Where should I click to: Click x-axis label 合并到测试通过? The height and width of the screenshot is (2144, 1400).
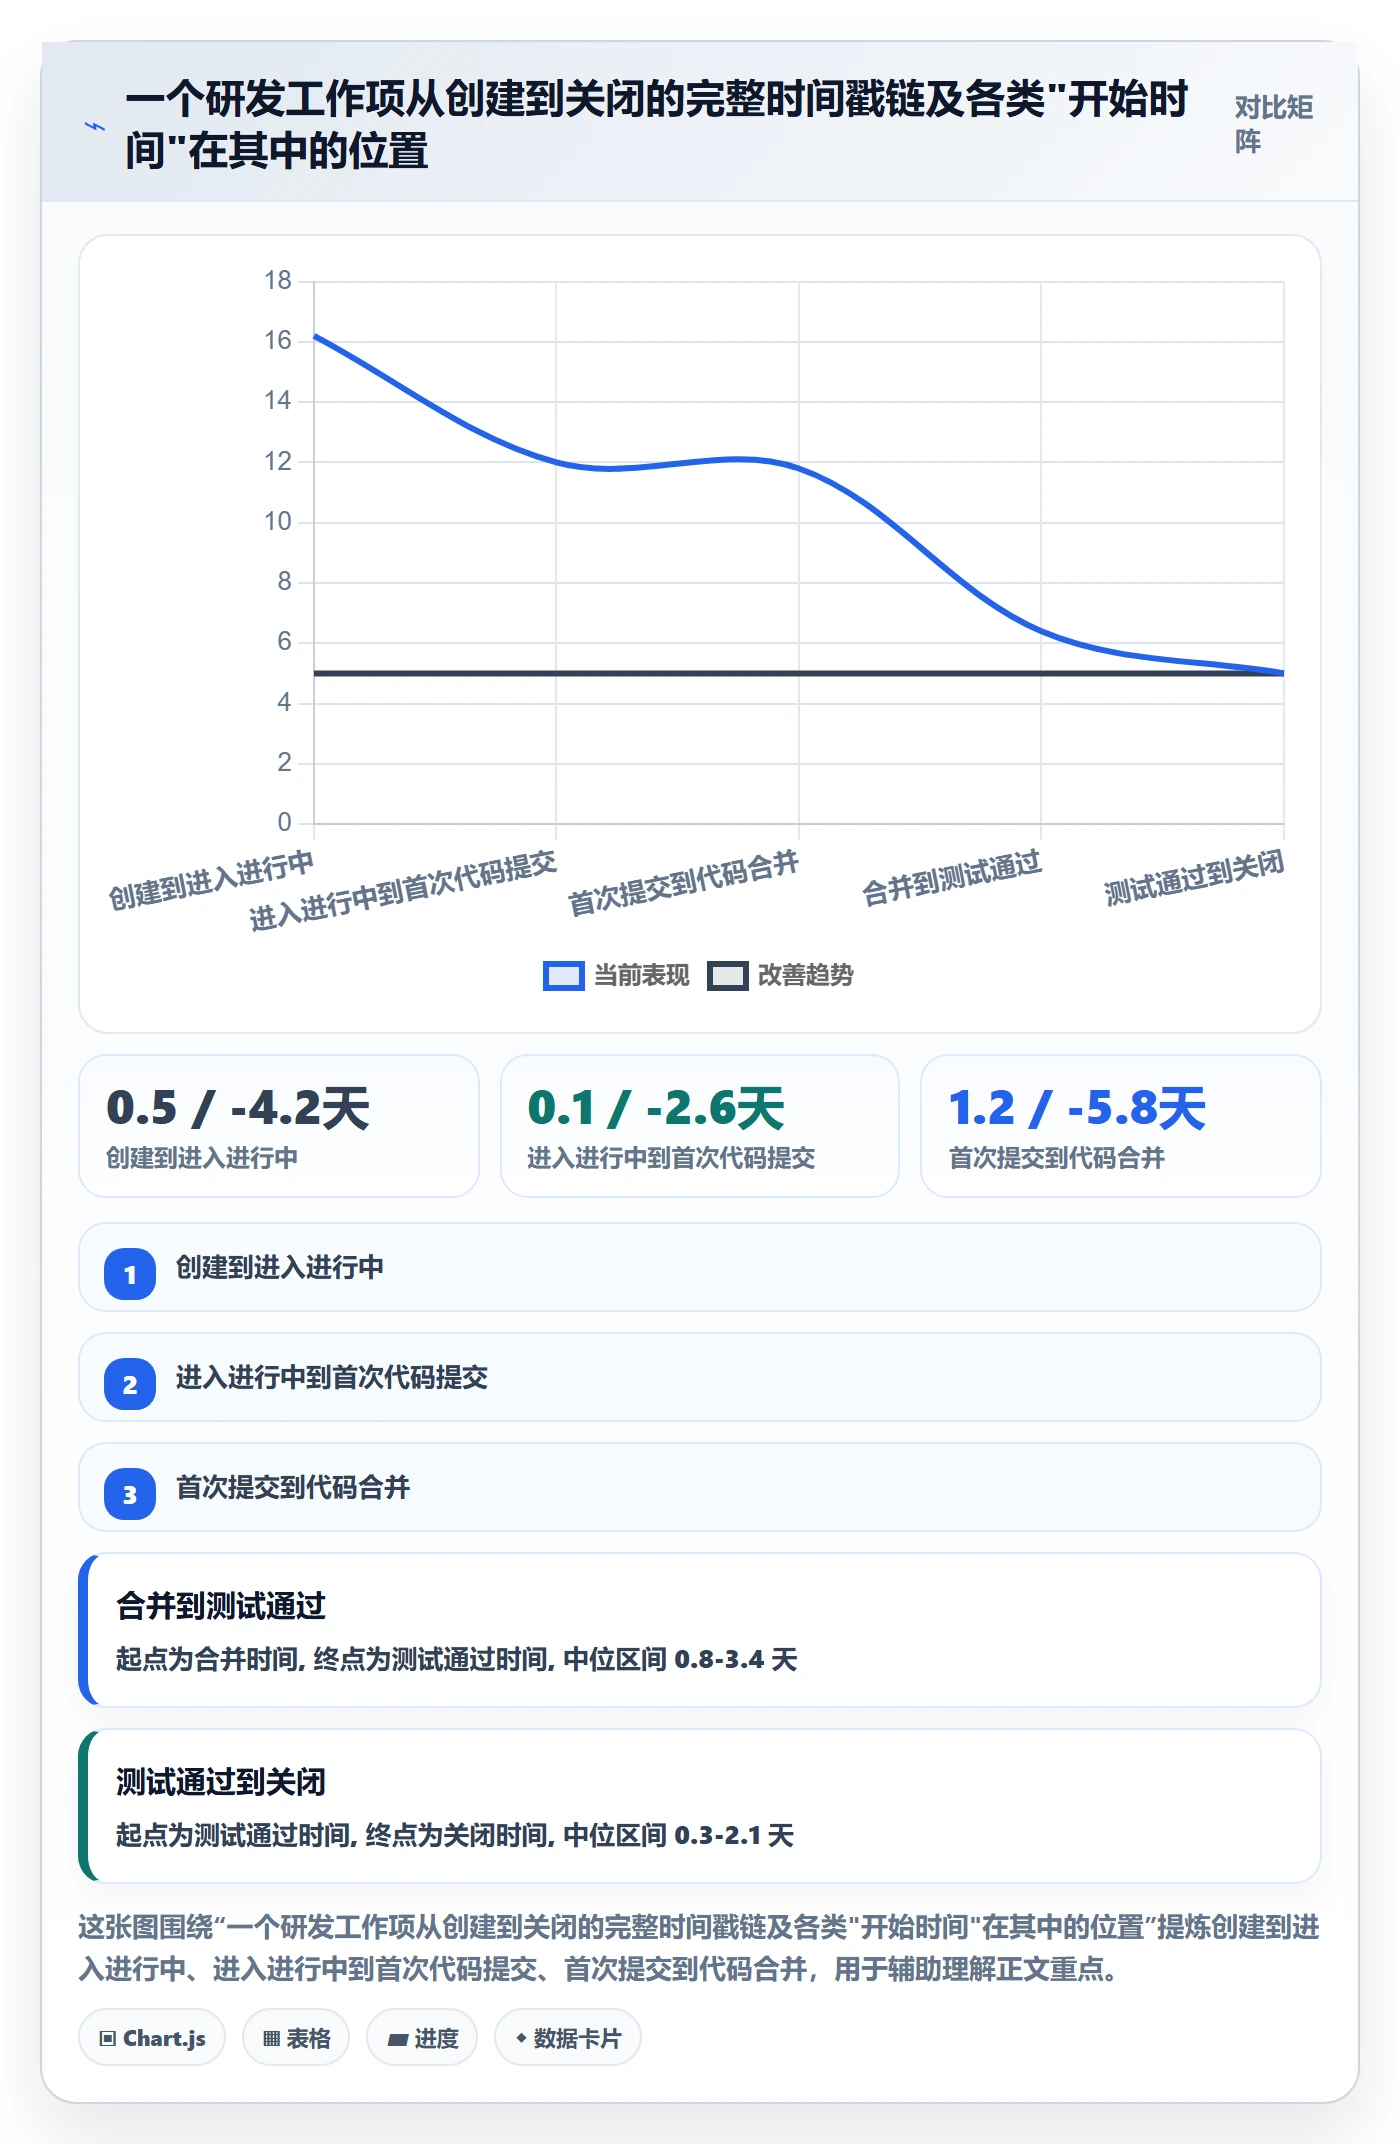(952, 878)
